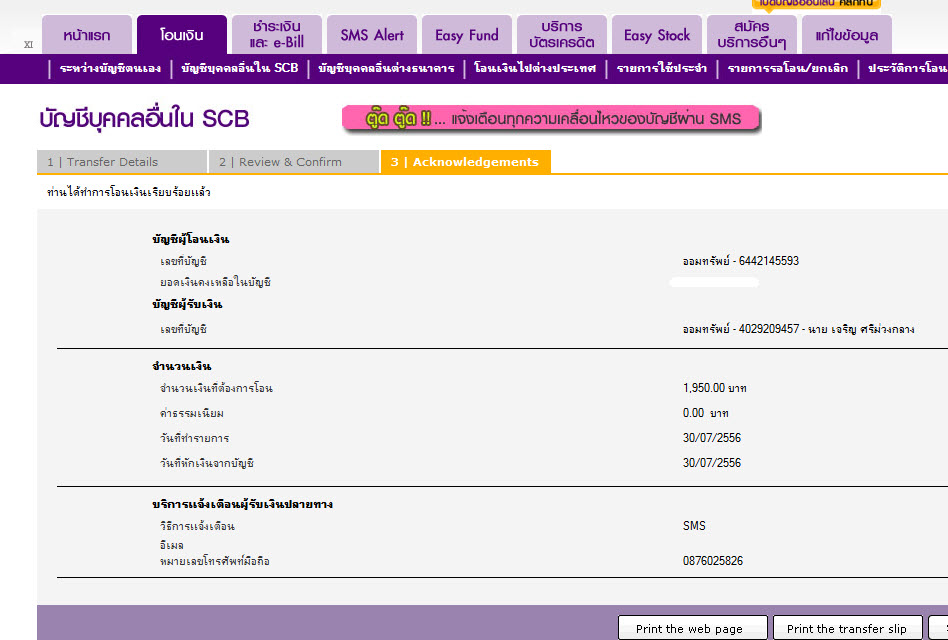The width and height of the screenshot is (948, 640).
Task: Click the ยอดเงินคงเหลือในบัญชี label
Action: (x=215, y=282)
